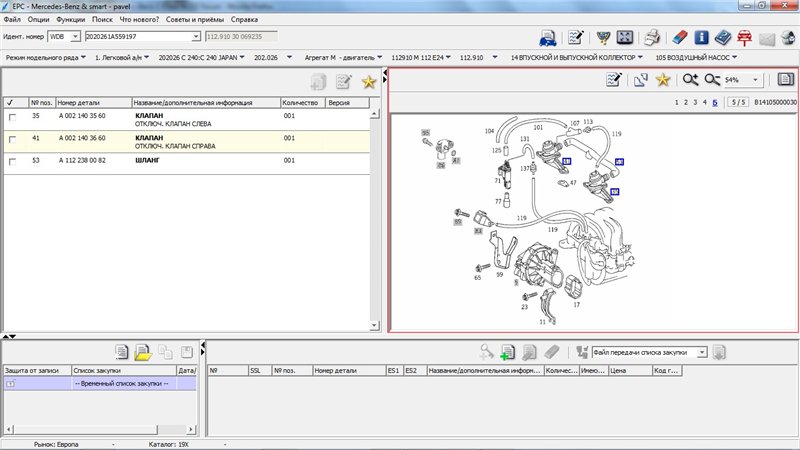Open notes icon in top toolbar
800x450 pixels.
pyautogui.click(x=576, y=37)
